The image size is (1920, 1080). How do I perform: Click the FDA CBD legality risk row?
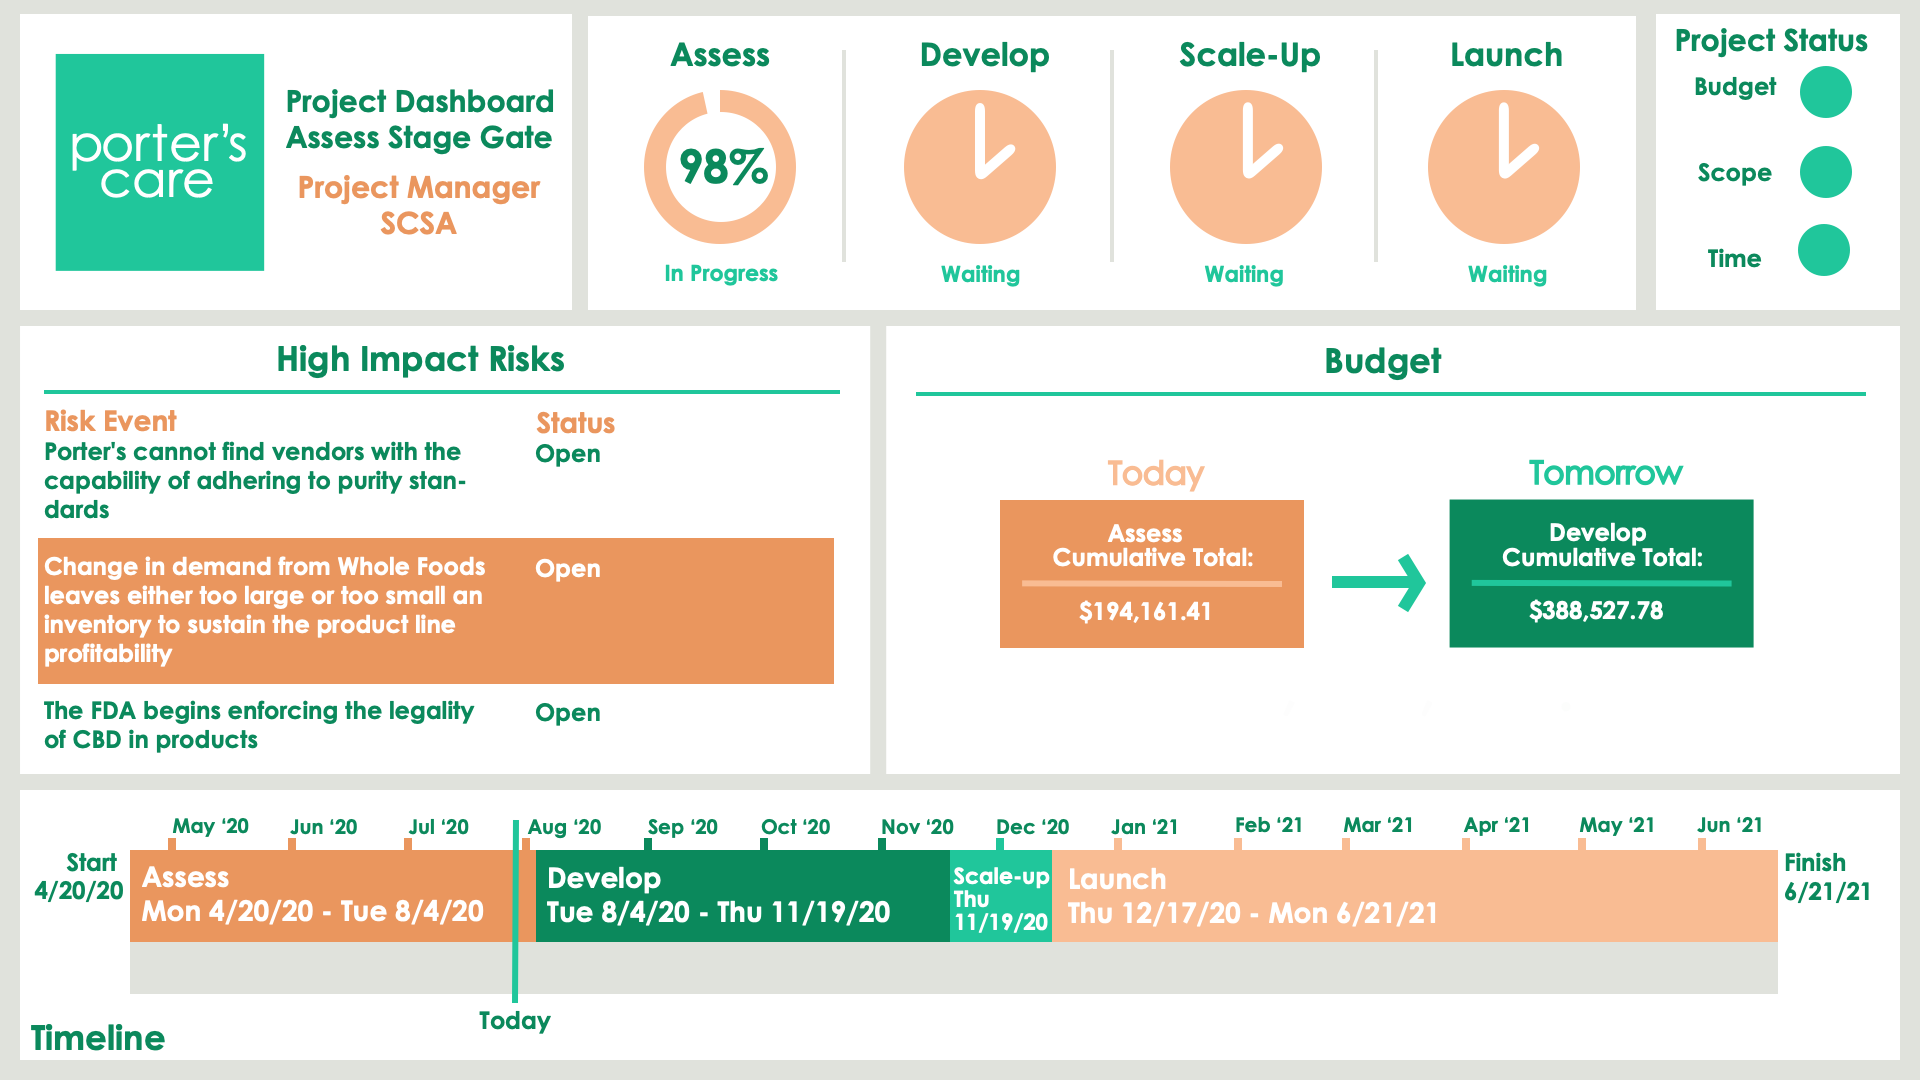pos(260,725)
